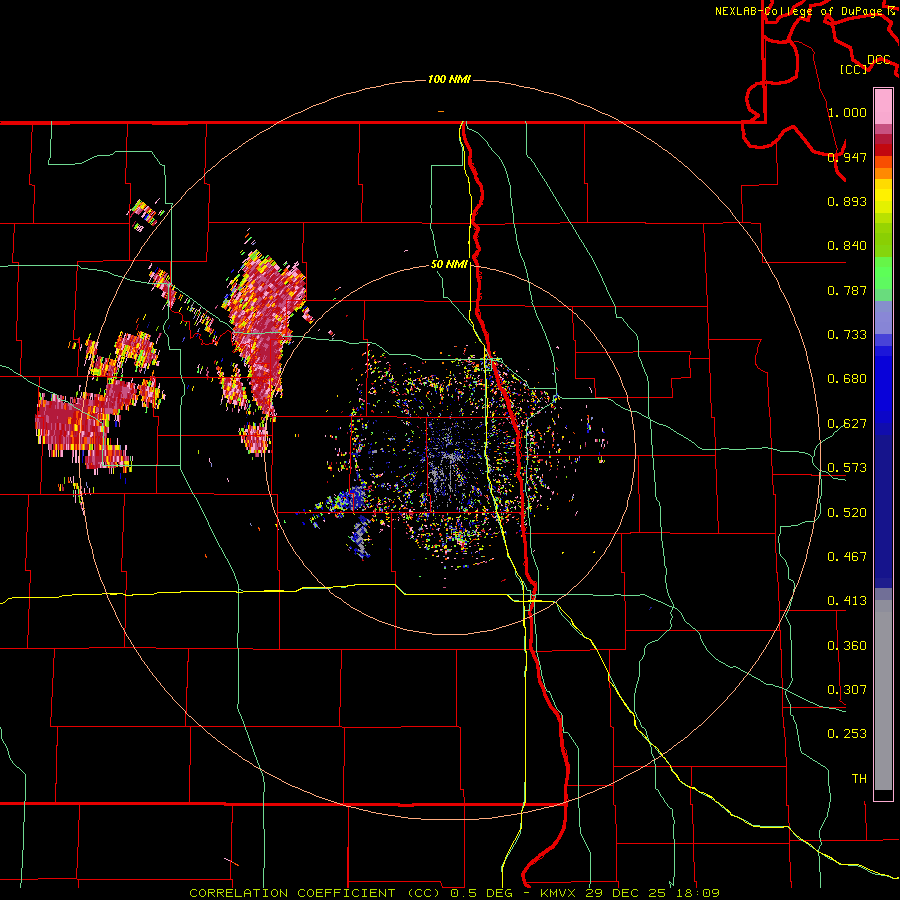Screen dimensions: 900x900
Task: Click the CORRELATION COEFFICIENT (CC) caption text
Action: (316, 893)
